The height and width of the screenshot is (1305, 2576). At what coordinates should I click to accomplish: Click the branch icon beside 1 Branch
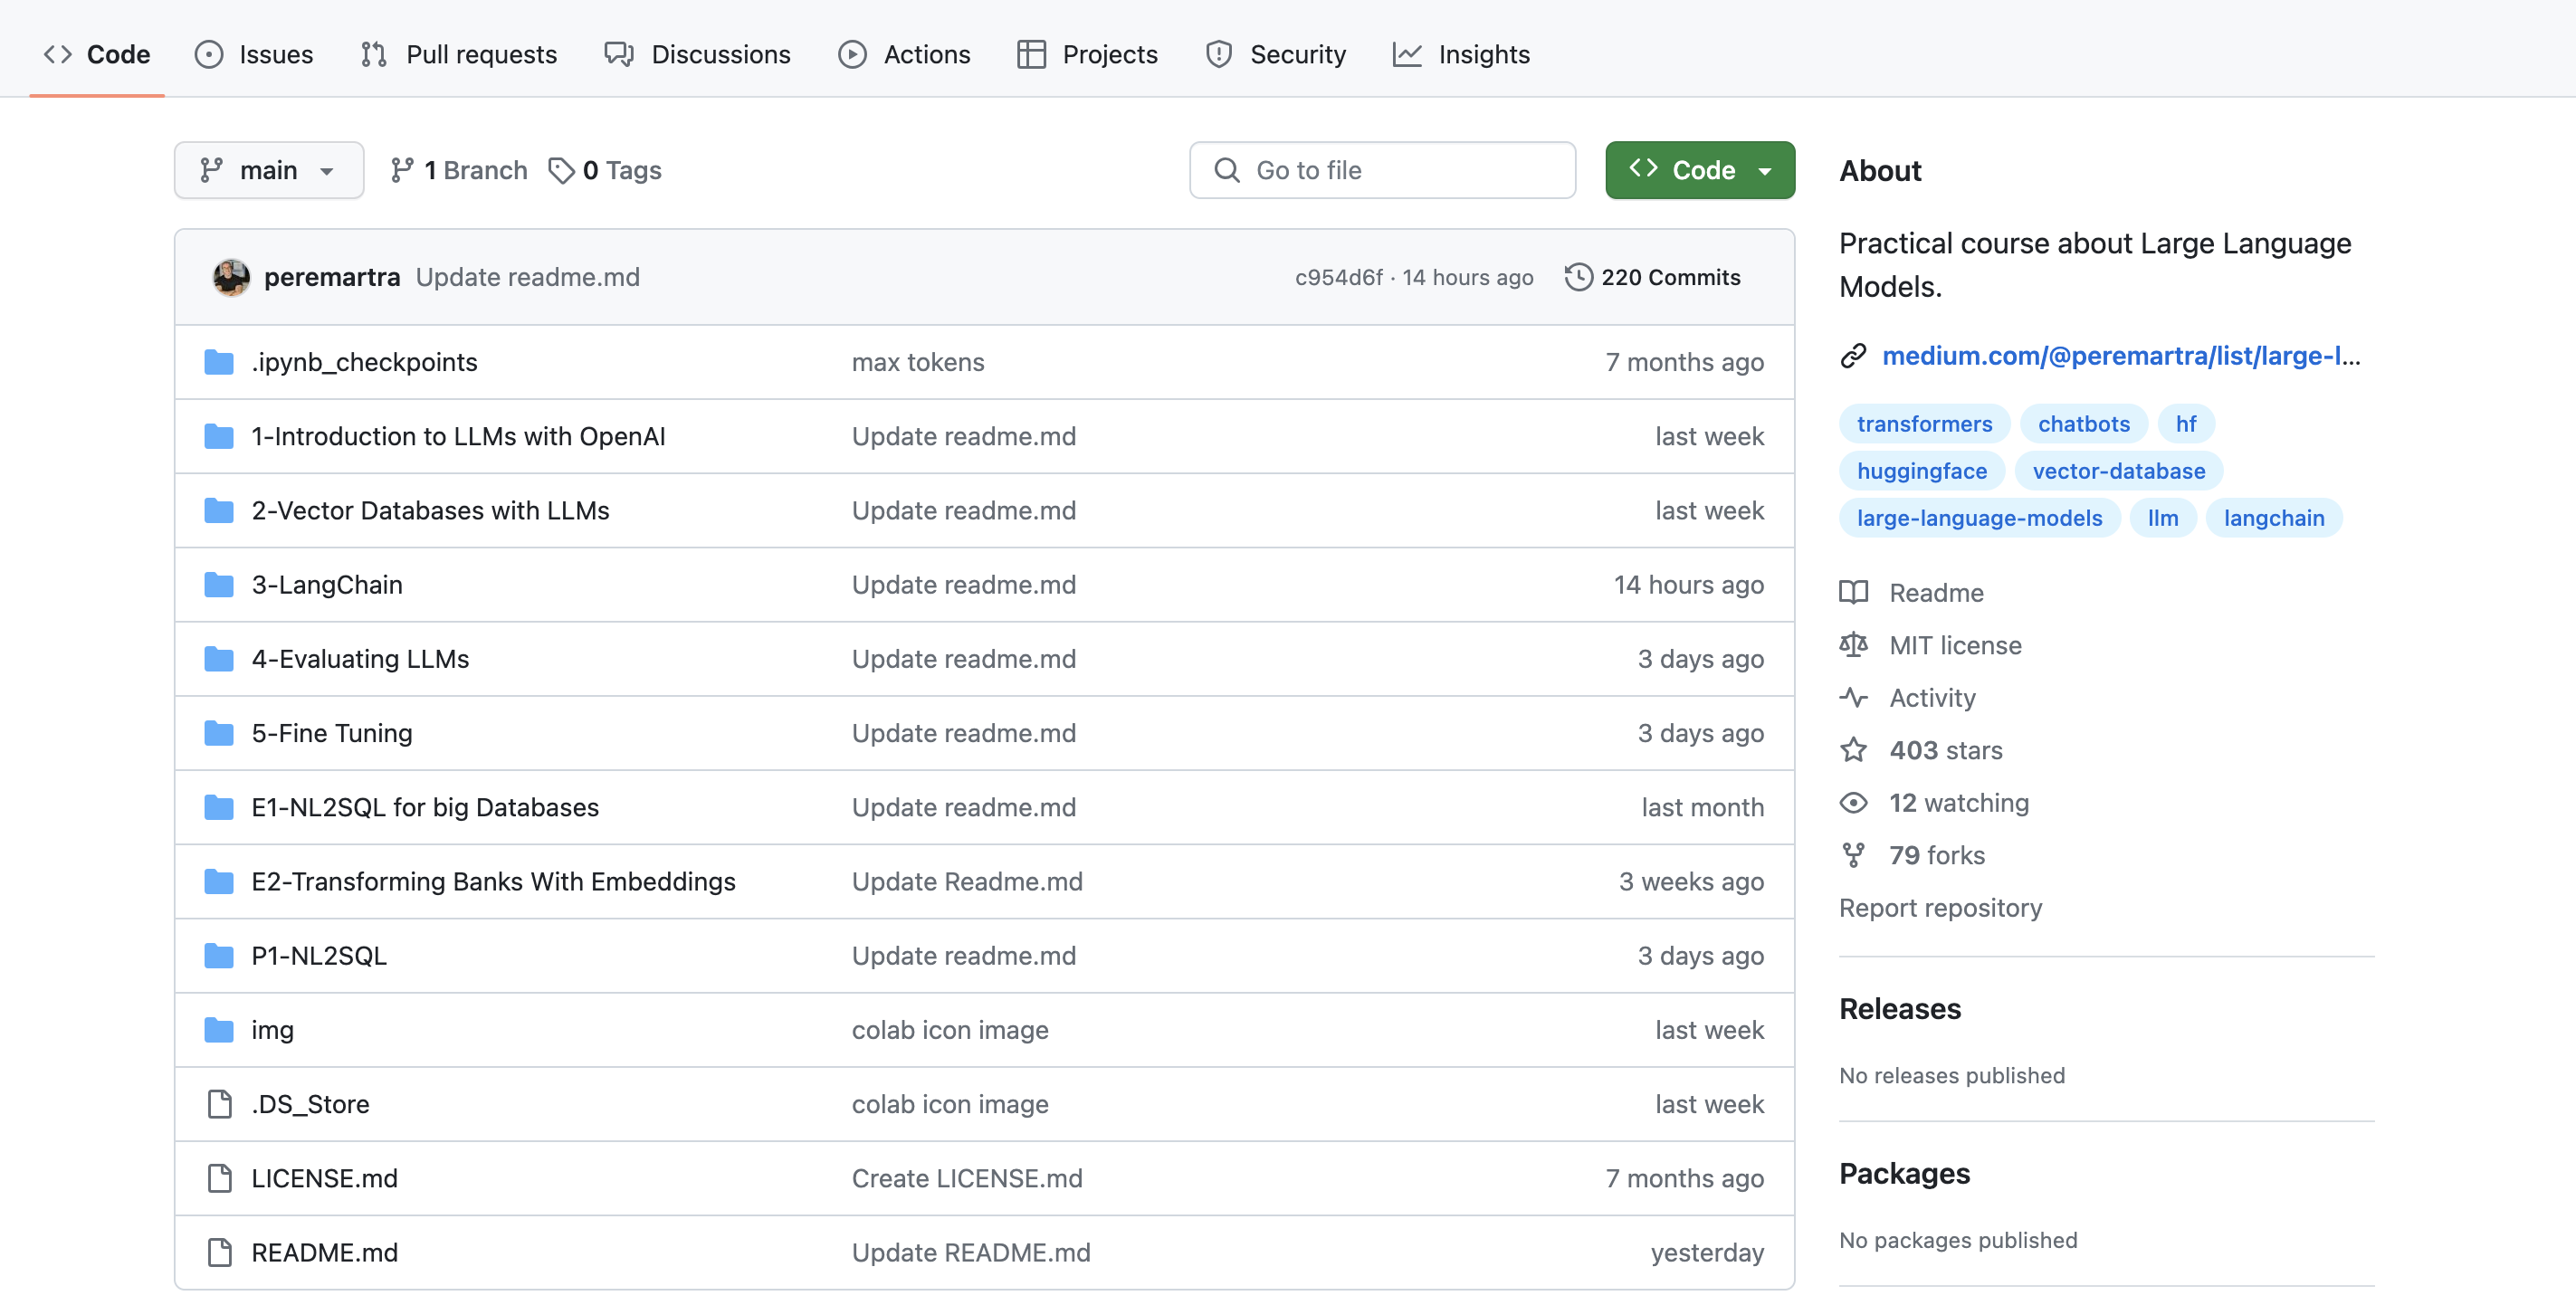pyautogui.click(x=402, y=171)
